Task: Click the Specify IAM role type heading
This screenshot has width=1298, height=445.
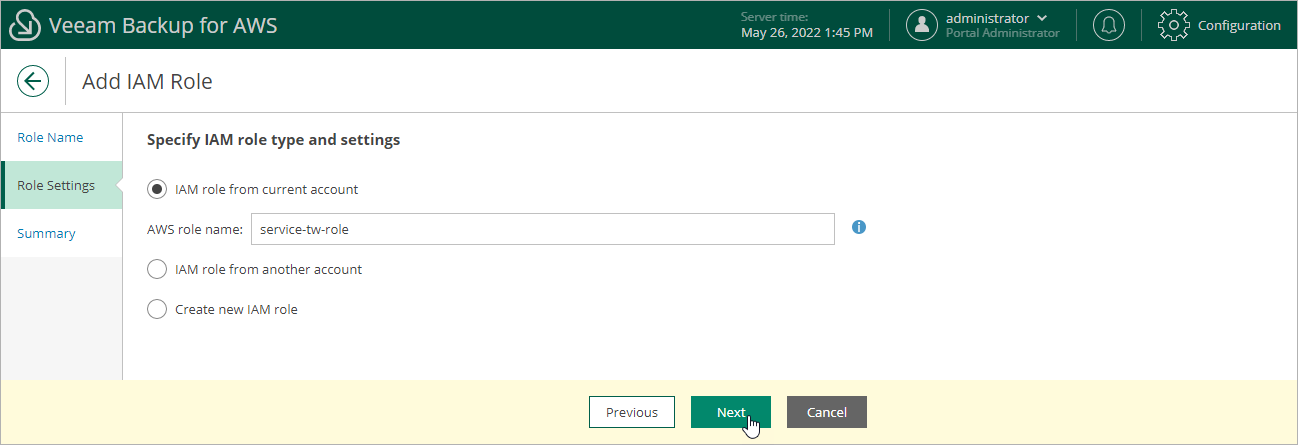Action: pyautogui.click(x=274, y=140)
